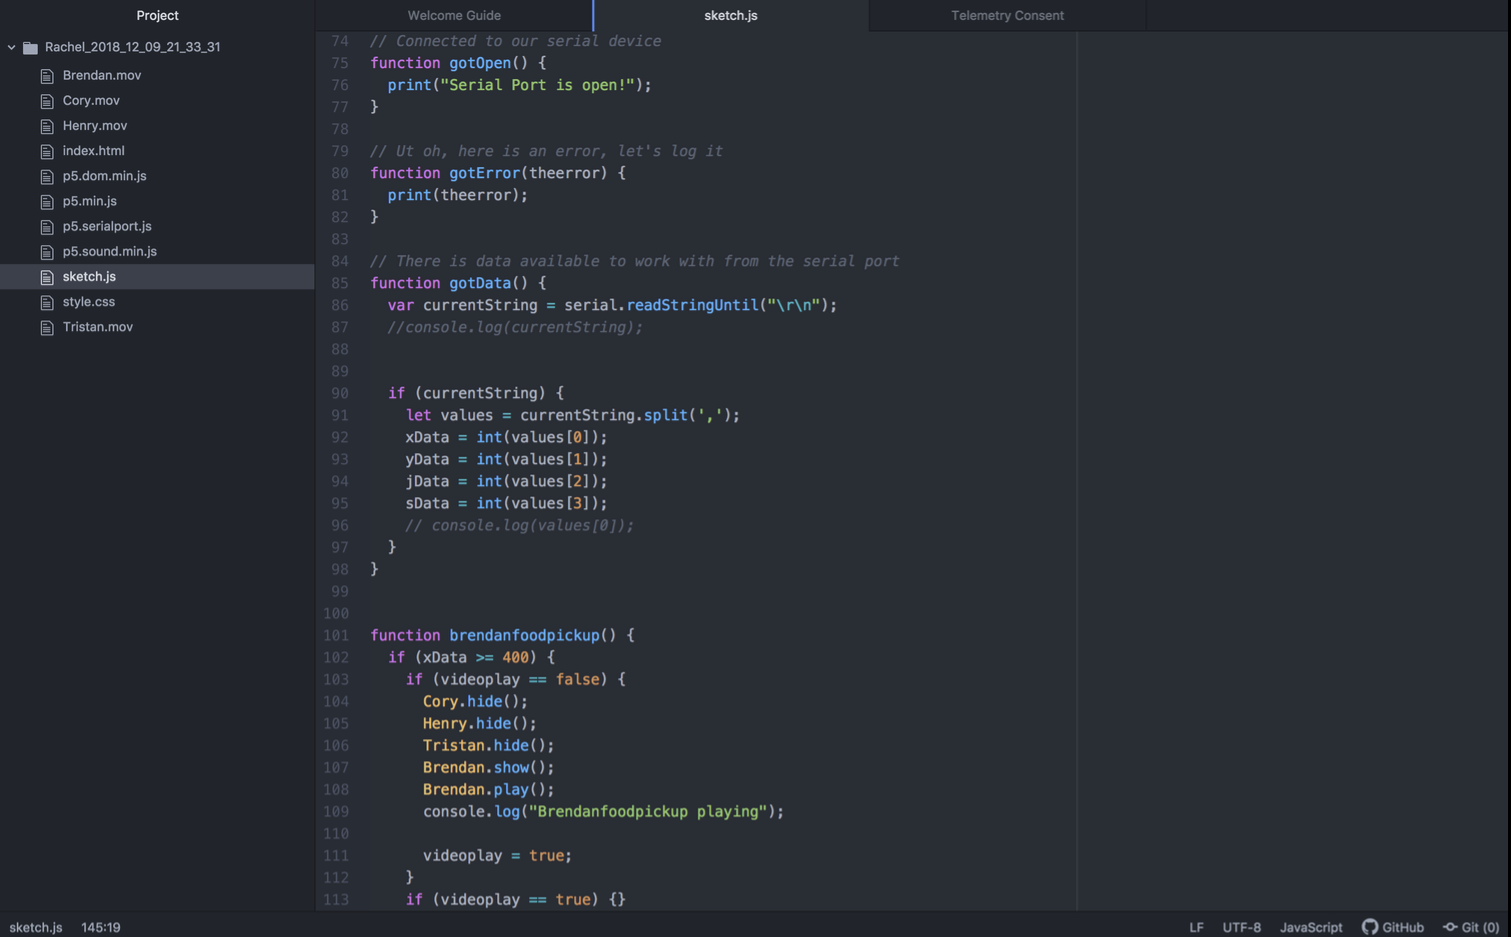Place cursor on brendanfoodpickup function name

tap(524, 635)
